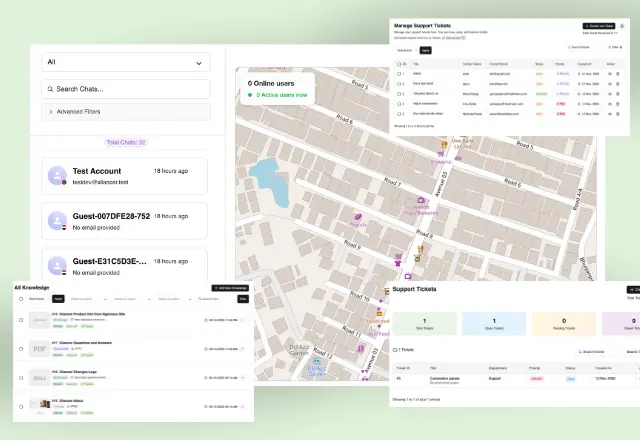Image resolution: width=640 pixels, height=440 pixels.
Task: Check the box for ticket row 1
Action: tap(399, 74)
